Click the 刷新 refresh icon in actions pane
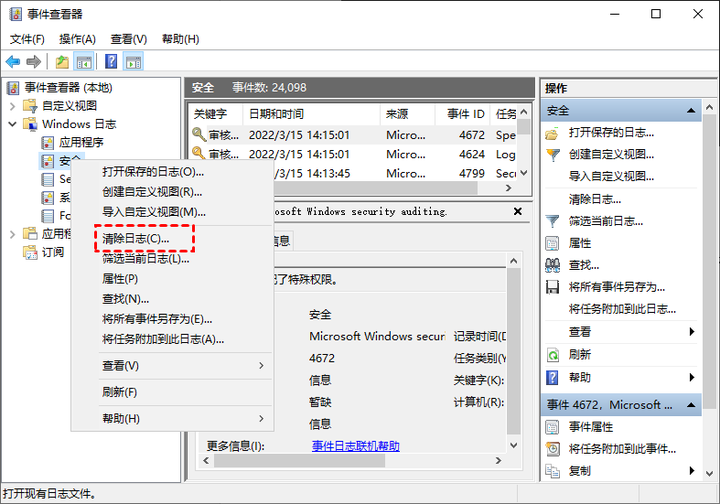Viewport: 720px width, 504px height. [553, 355]
